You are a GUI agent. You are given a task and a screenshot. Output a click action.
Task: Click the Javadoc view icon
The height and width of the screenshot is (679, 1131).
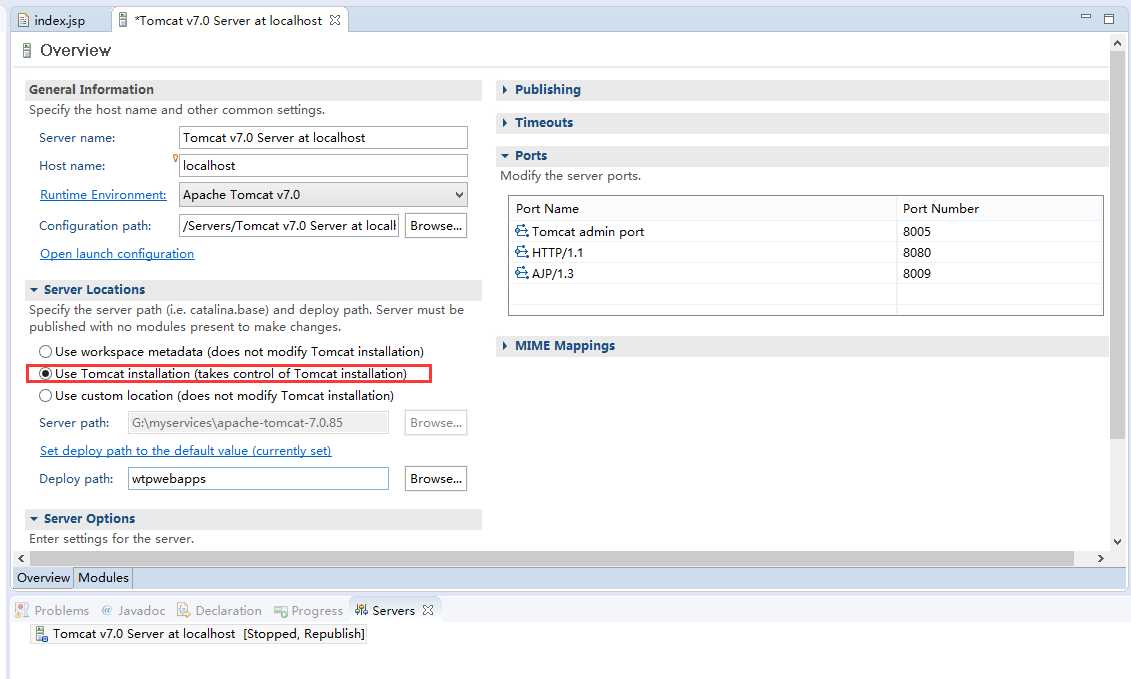(x=107, y=610)
